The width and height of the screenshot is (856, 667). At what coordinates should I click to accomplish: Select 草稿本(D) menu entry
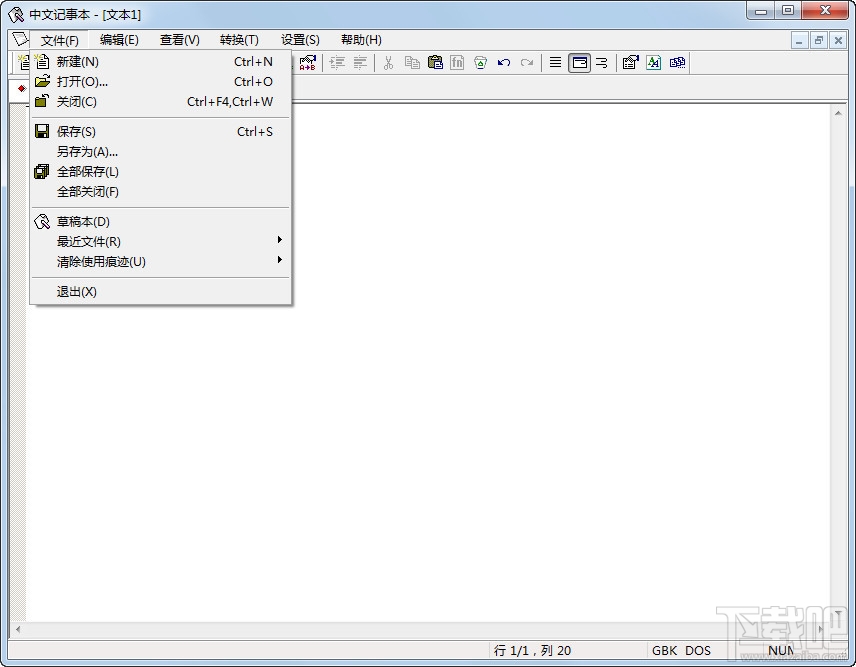pyautogui.click(x=160, y=222)
